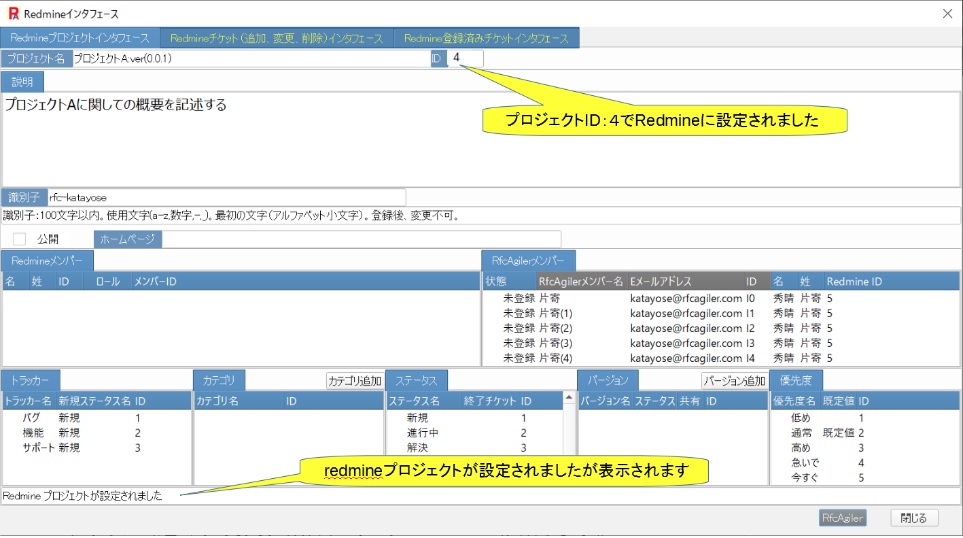Click the バージョン名 column header
Screen dimensions: 963x538
tap(606, 401)
